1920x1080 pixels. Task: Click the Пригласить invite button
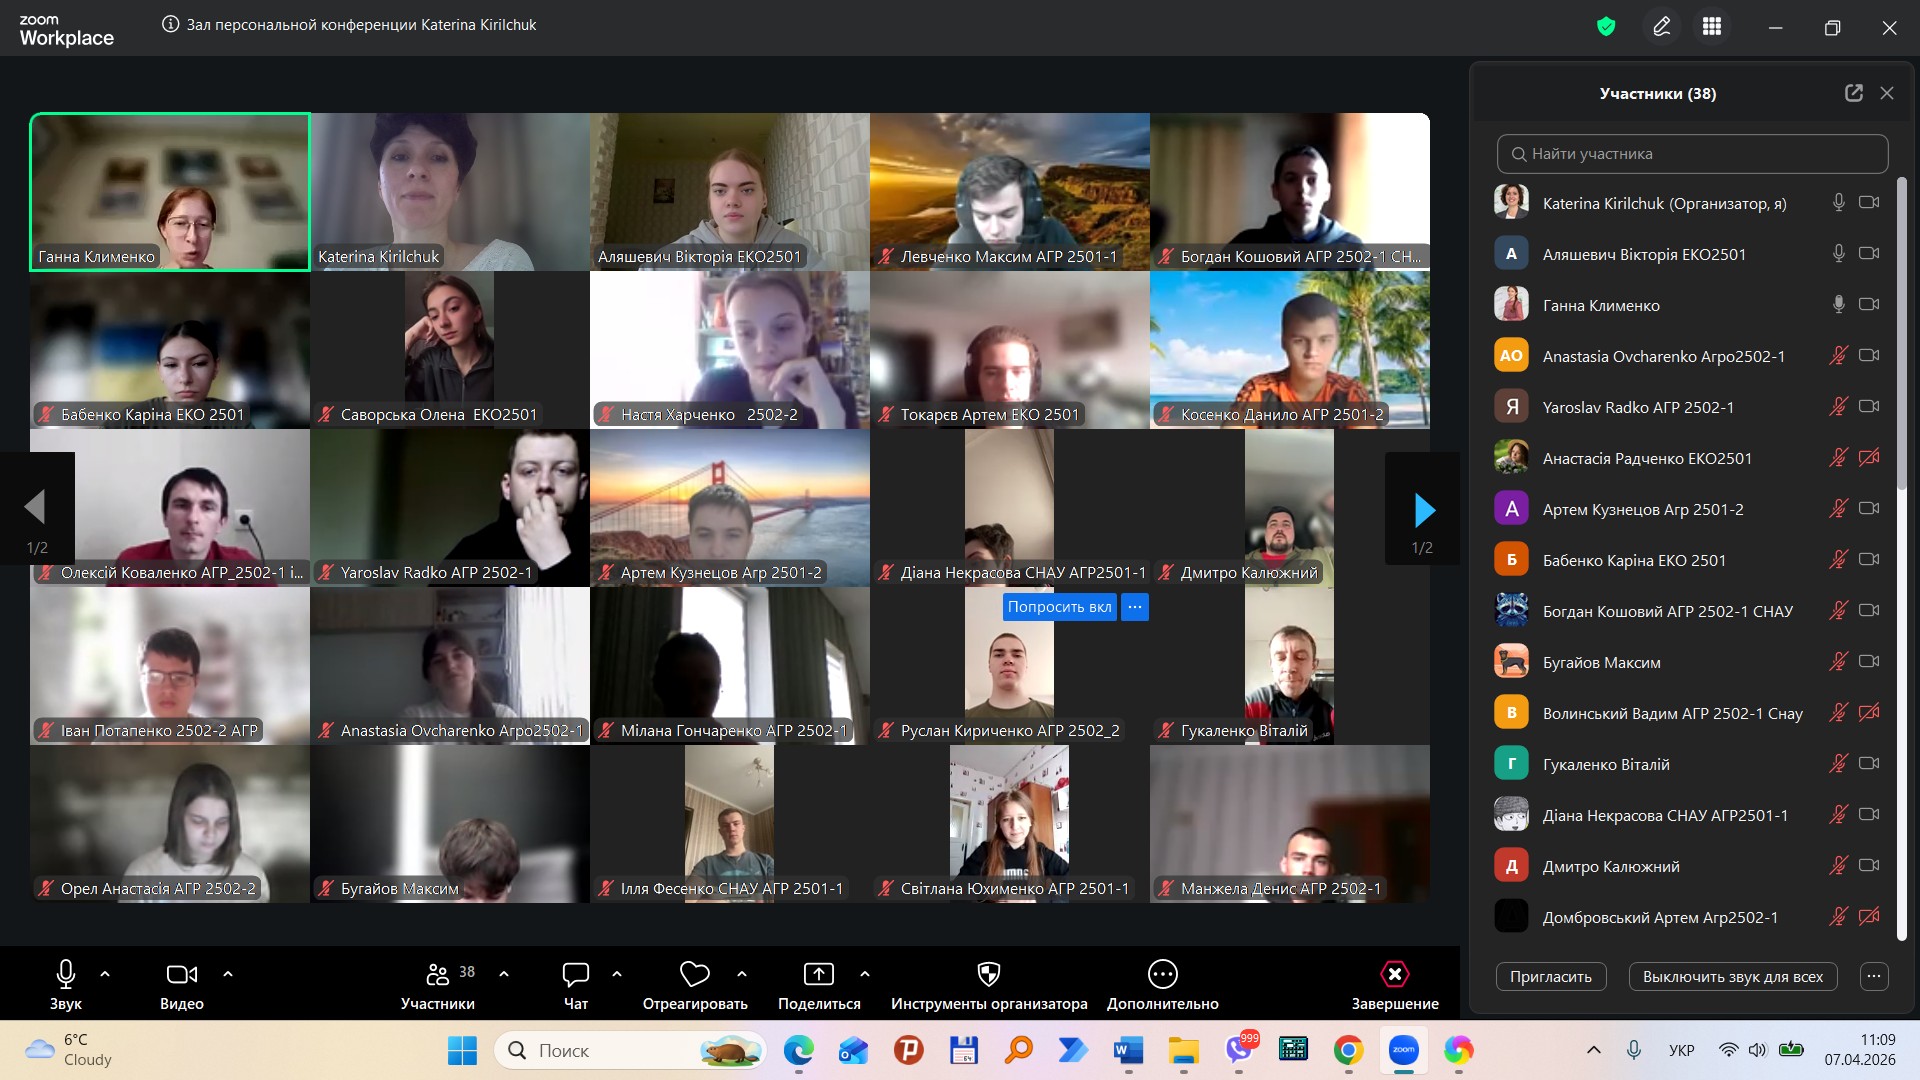coord(1550,977)
